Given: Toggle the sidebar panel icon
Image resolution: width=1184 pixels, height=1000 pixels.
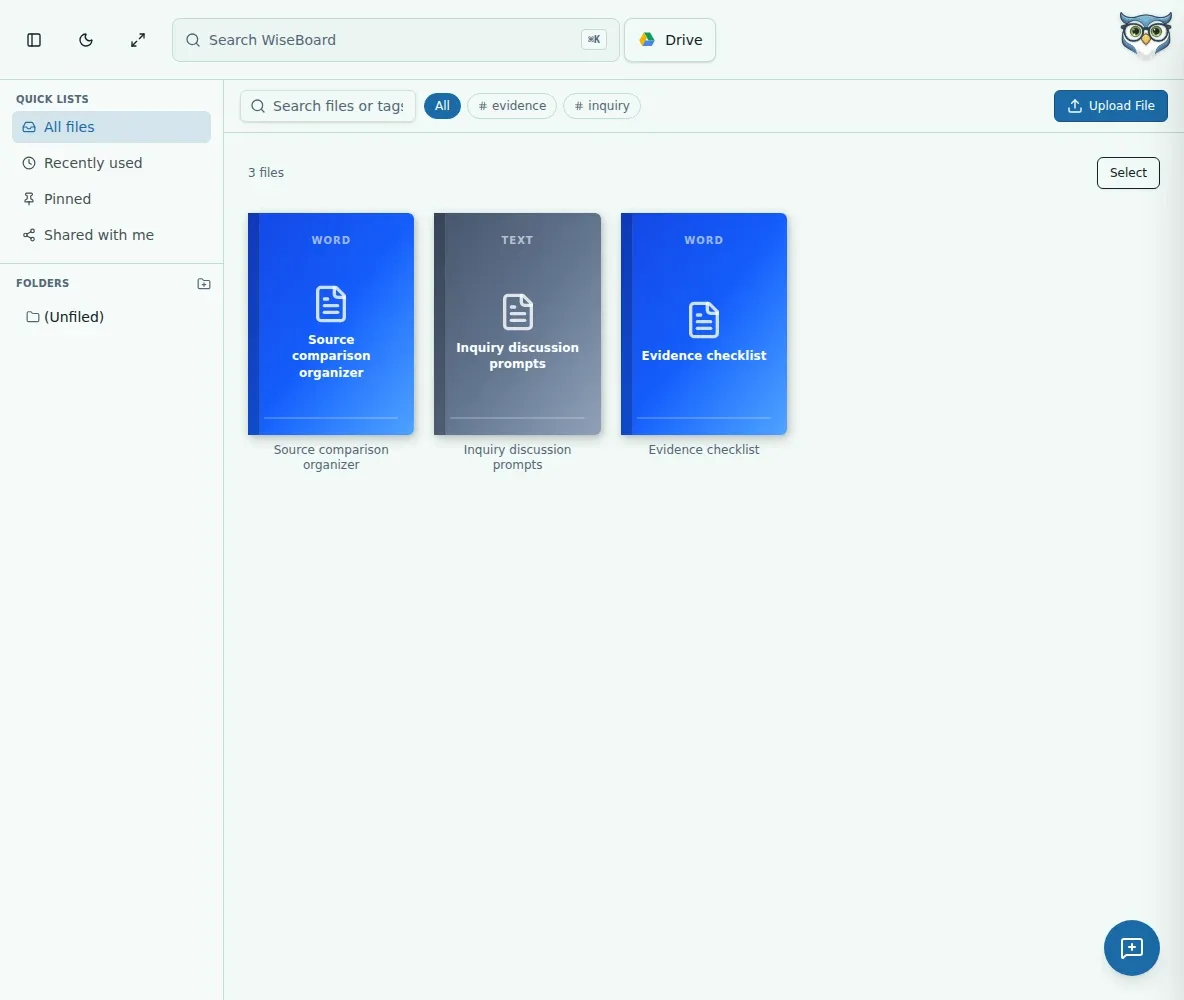Looking at the screenshot, I should coord(34,40).
